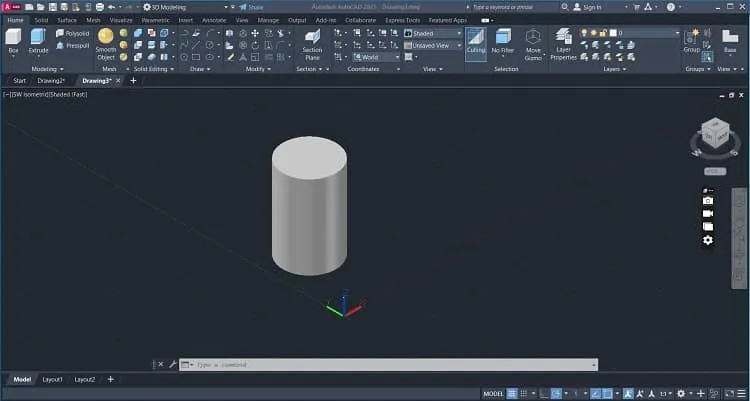The height and width of the screenshot is (401, 750).
Task: Open the Shaded visual style dropdown
Action: click(433, 33)
